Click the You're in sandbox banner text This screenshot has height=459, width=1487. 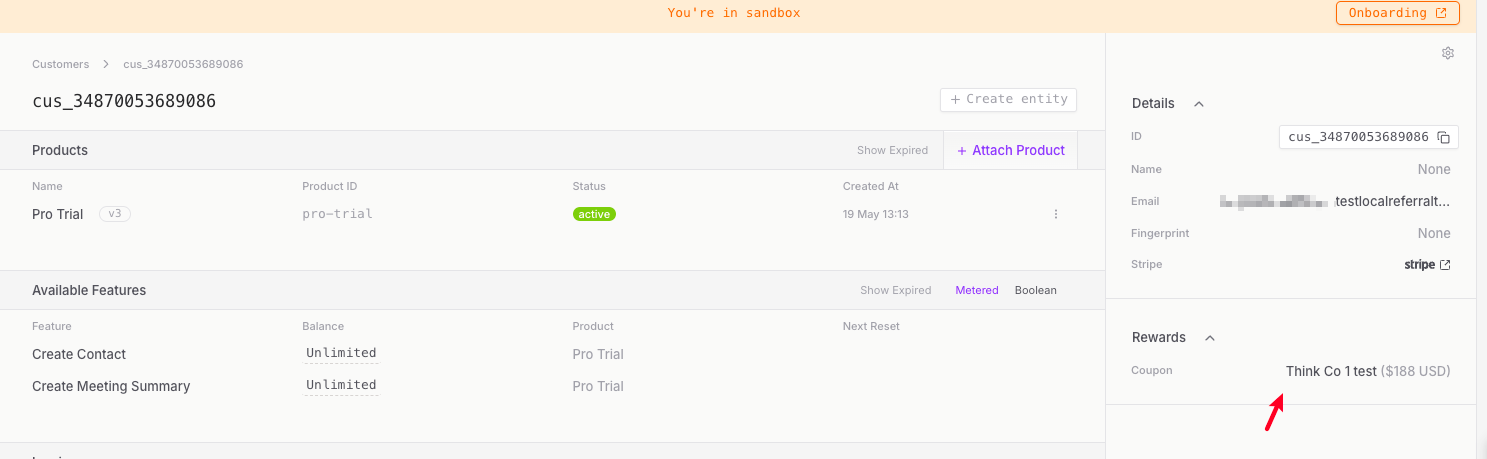click(734, 13)
